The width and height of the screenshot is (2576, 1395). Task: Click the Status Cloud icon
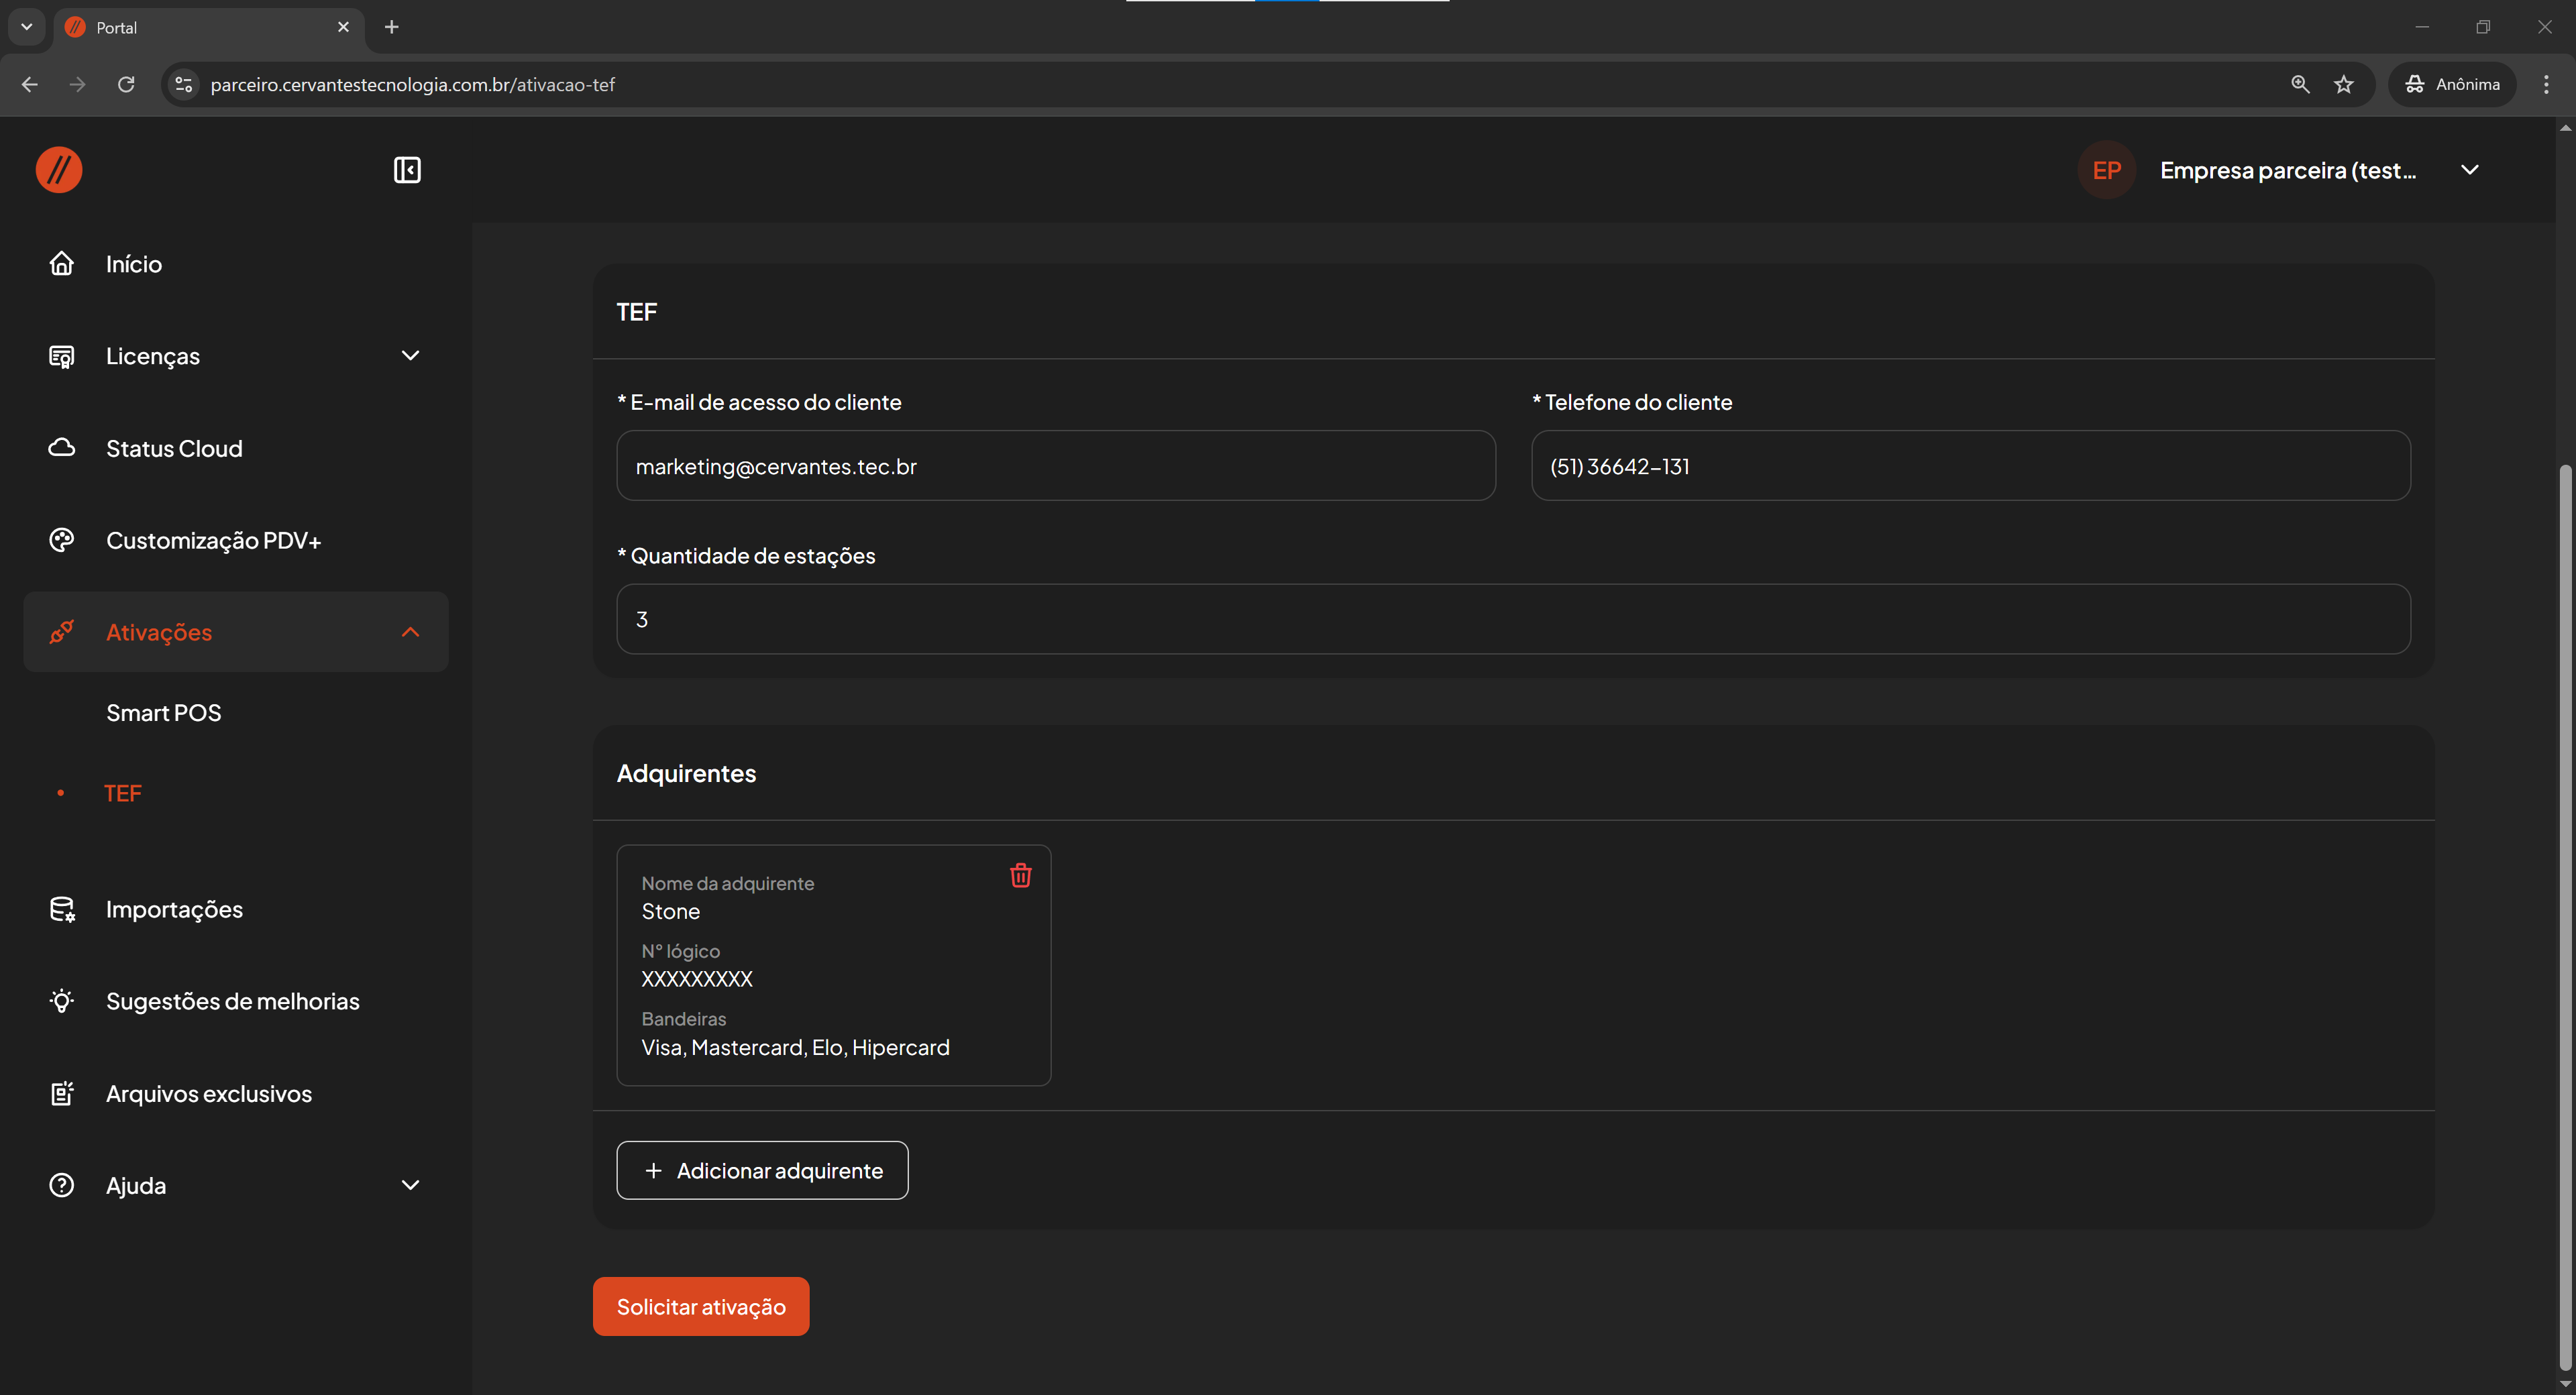pyautogui.click(x=62, y=448)
